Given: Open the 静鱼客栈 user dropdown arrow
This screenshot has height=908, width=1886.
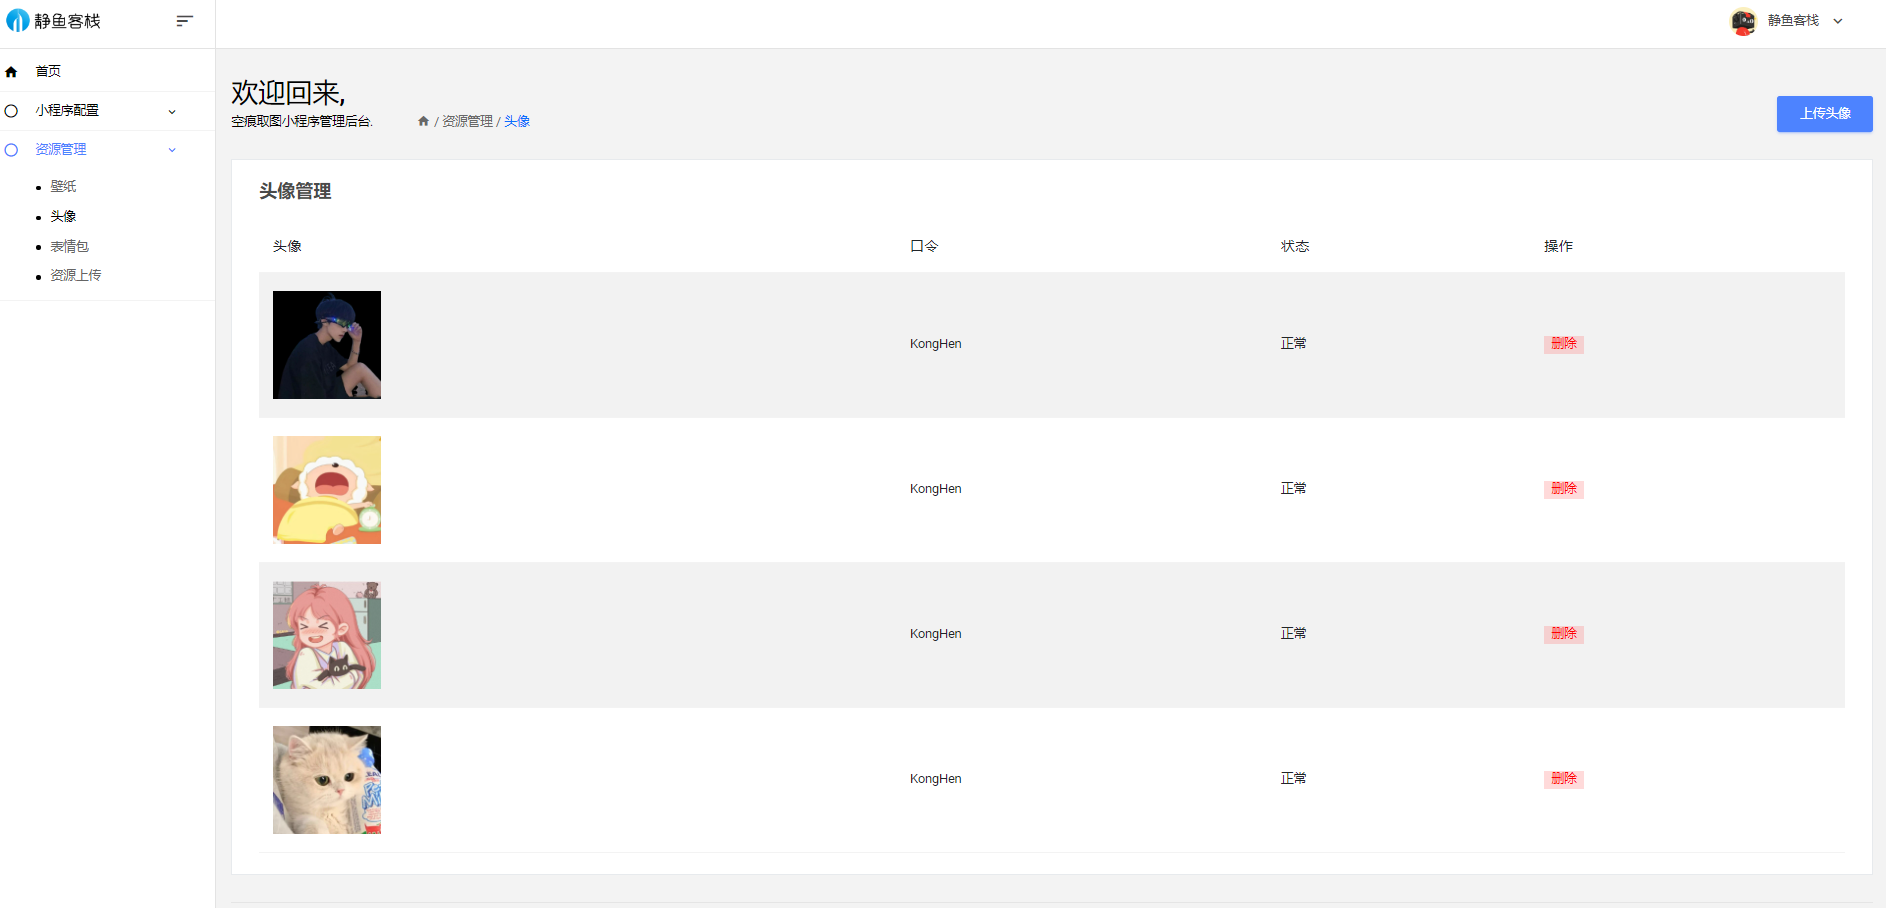Looking at the screenshot, I should pyautogui.click(x=1838, y=21).
